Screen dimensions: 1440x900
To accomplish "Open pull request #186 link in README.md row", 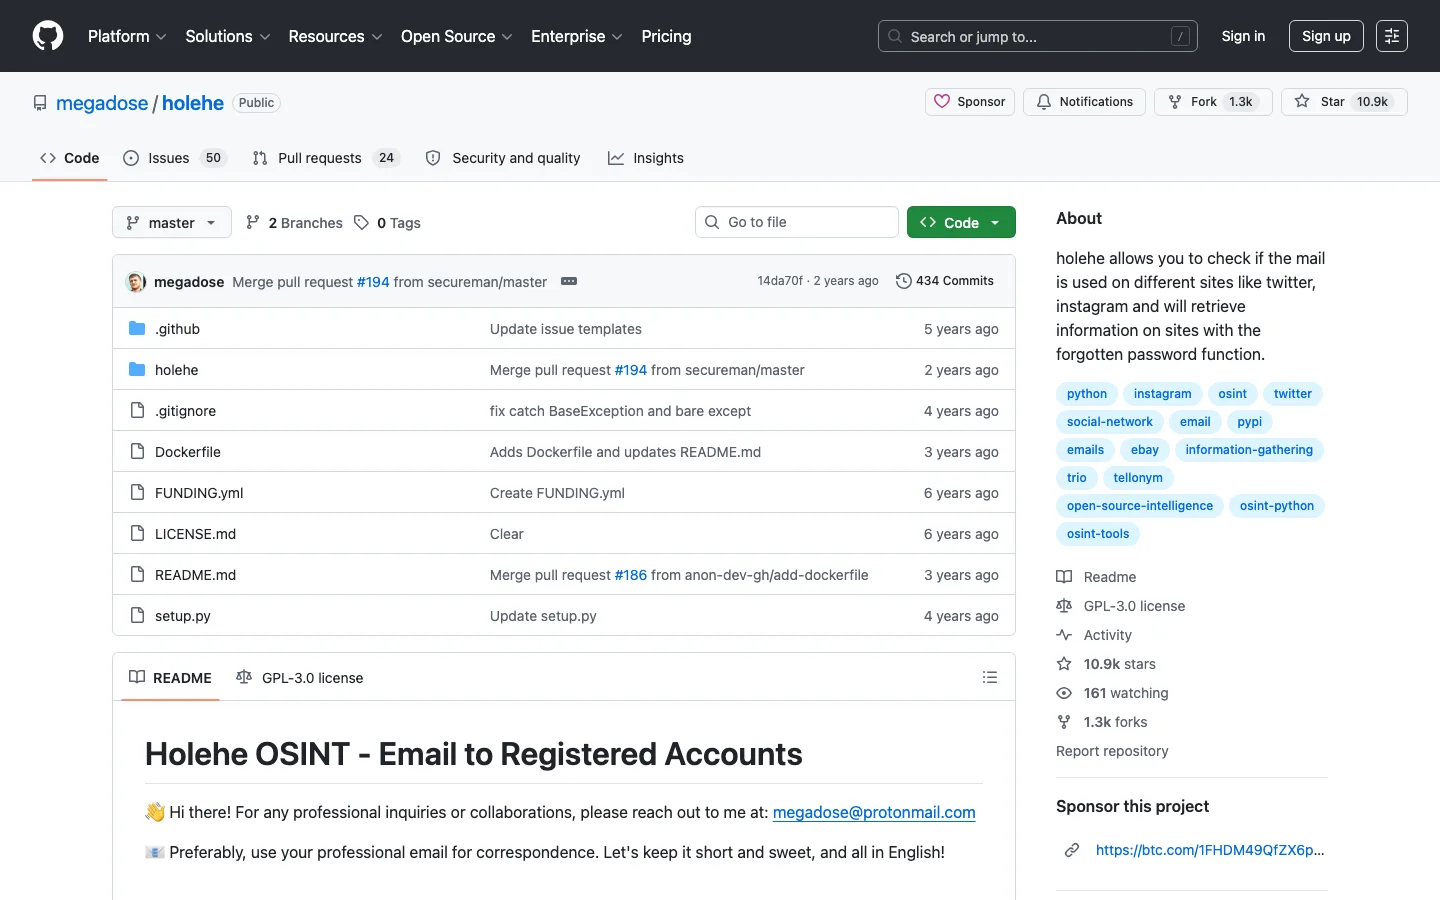I will [x=630, y=575].
